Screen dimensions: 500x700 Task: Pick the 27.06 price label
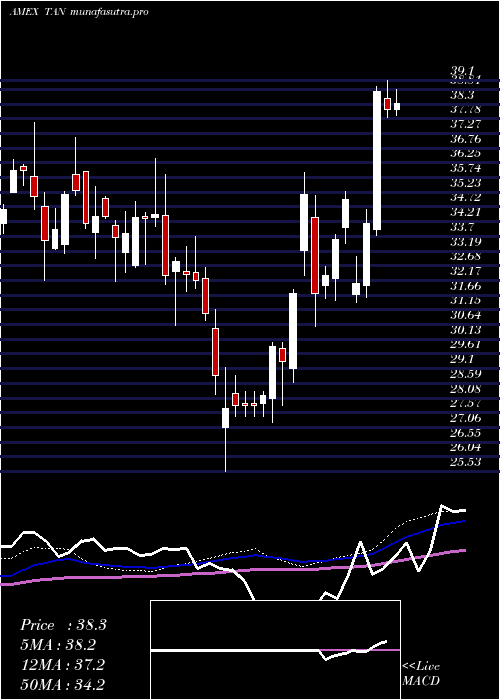click(466, 418)
